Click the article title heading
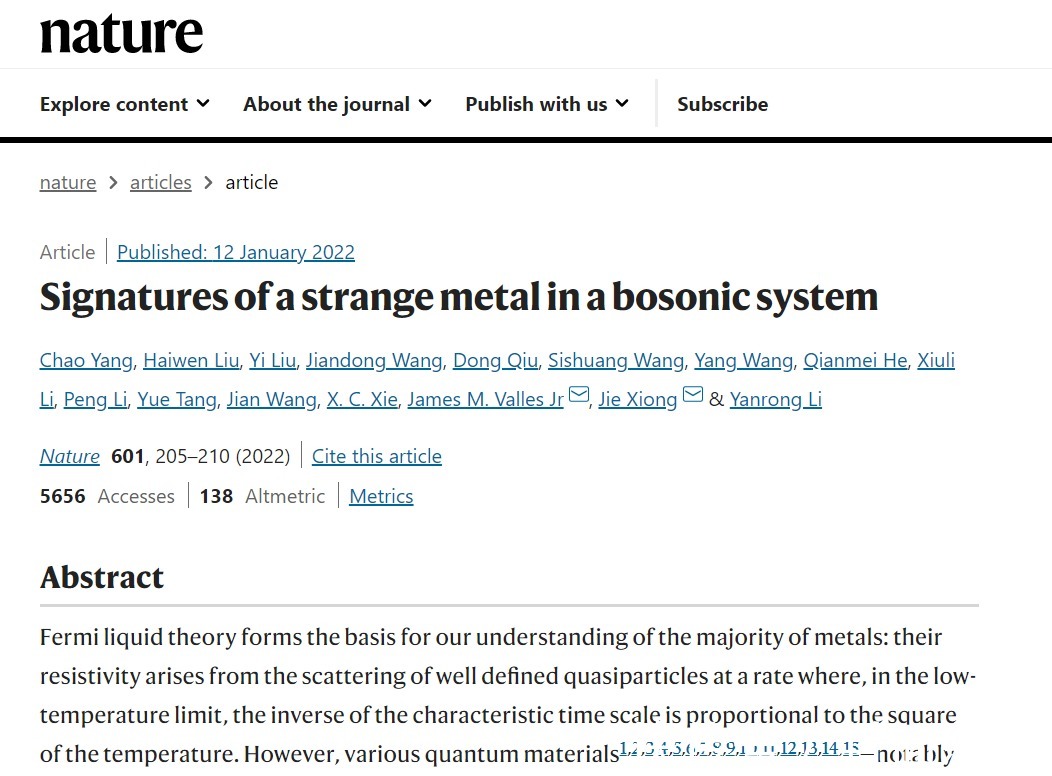Viewport: 1052px width, 776px height. pyautogui.click(x=459, y=297)
